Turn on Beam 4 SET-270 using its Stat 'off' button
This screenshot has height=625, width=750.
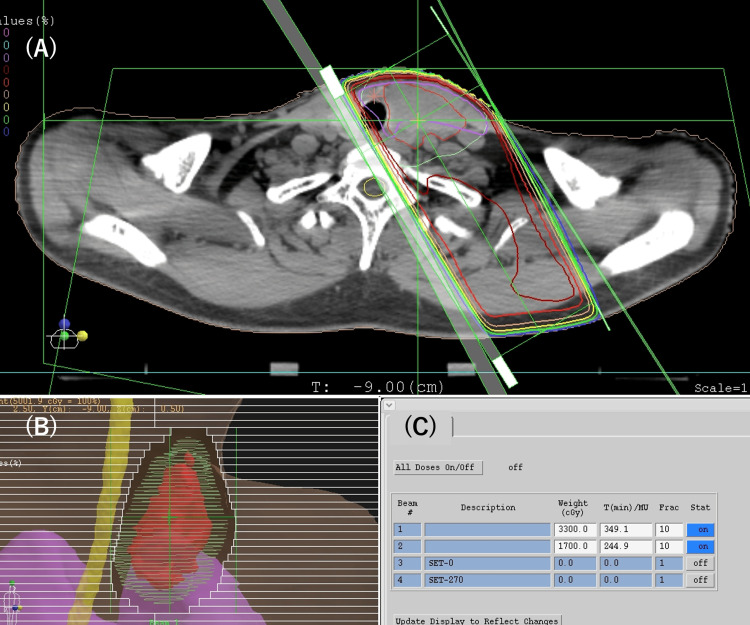pyautogui.click(x=701, y=580)
